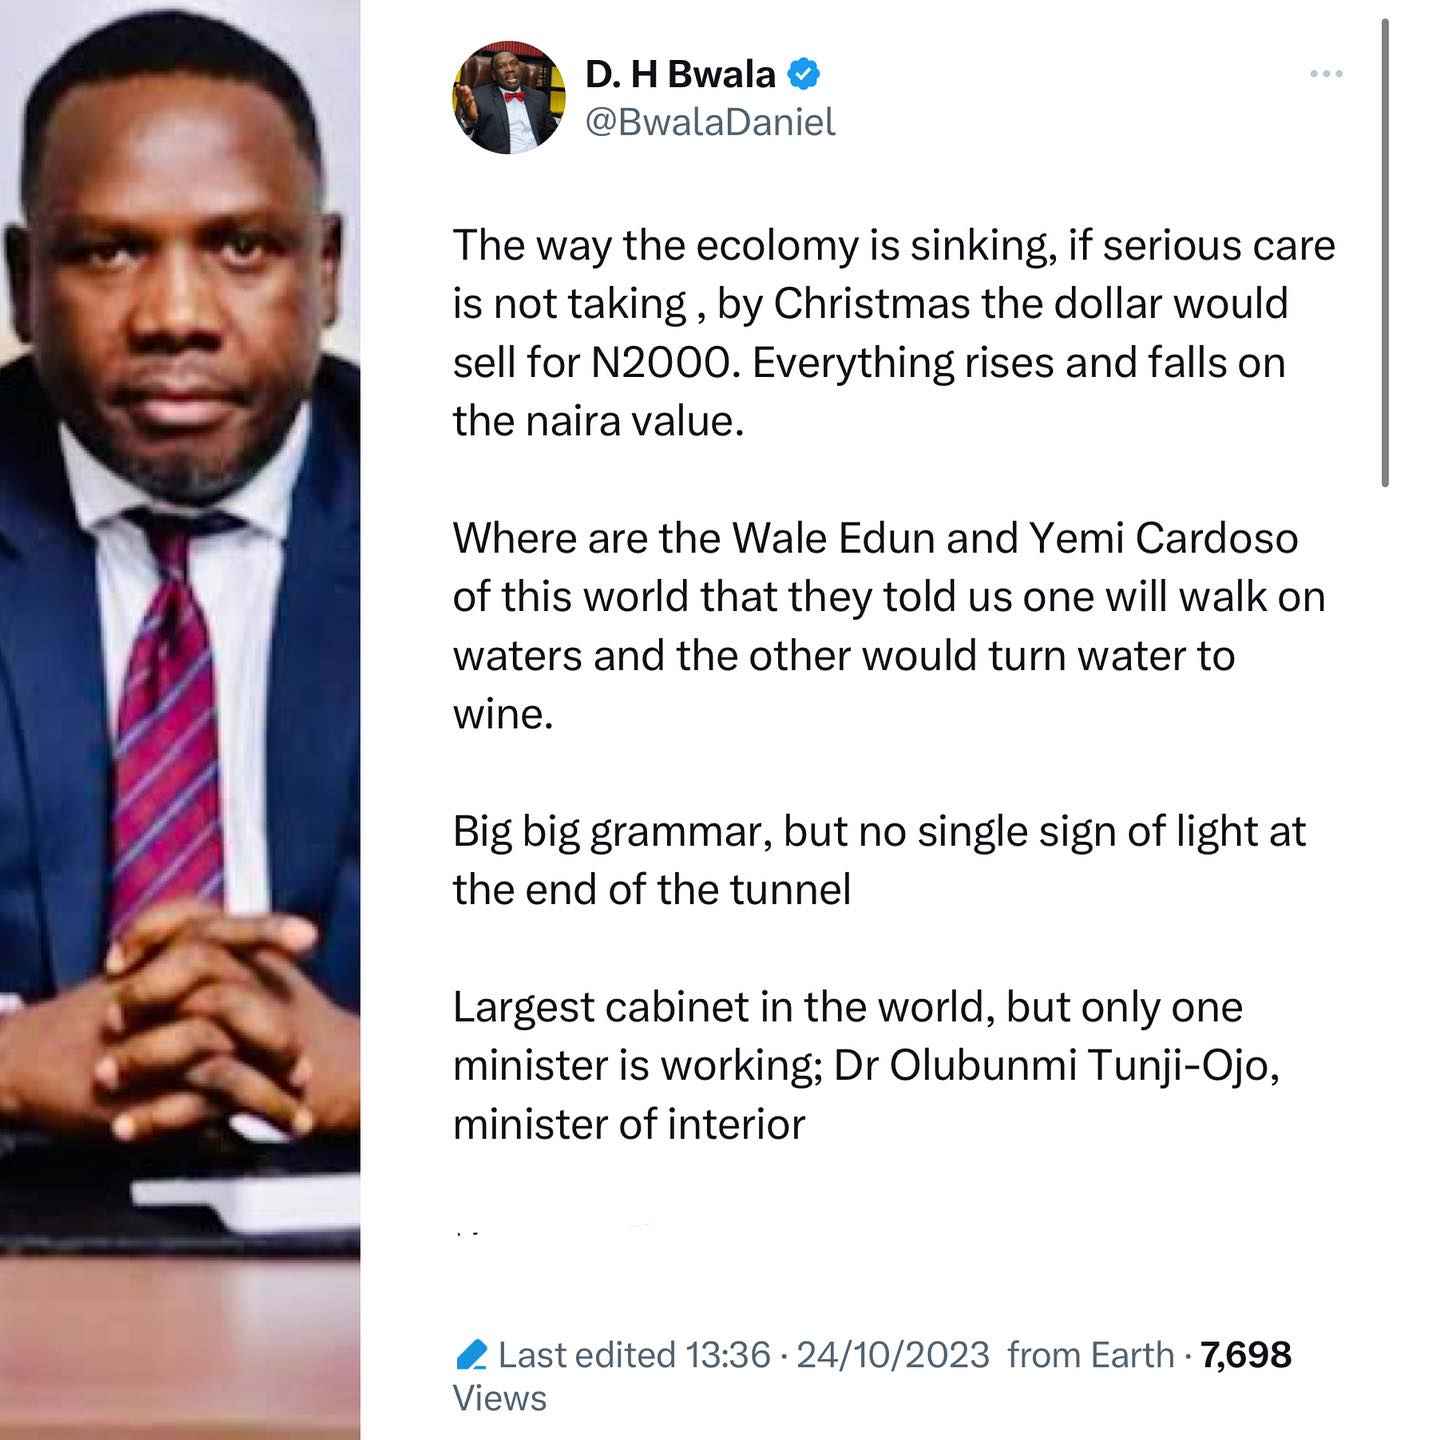Click the paragraph about the ecolomy sinking
Image resolution: width=1440 pixels, height=1440 pixels.
tap(893, 333)
